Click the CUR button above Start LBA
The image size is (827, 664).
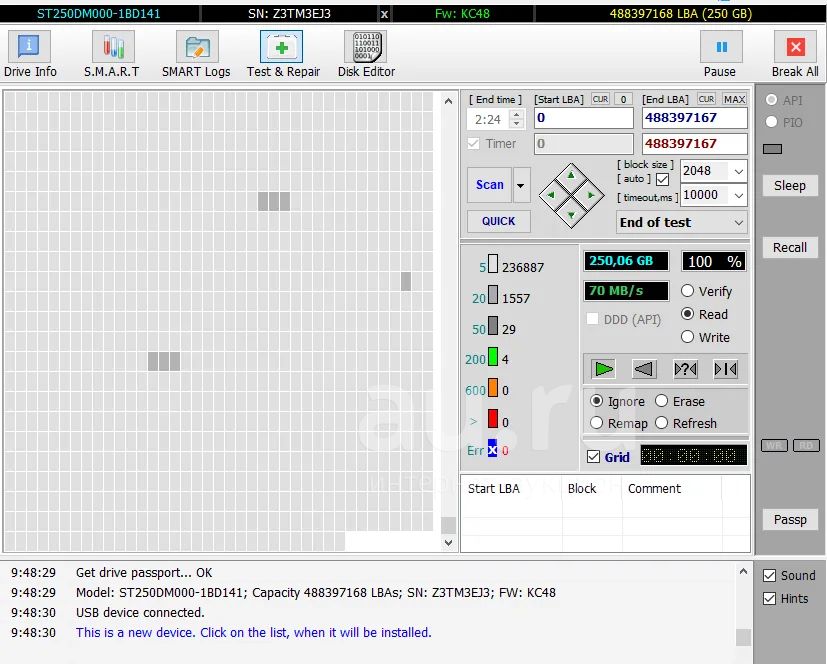(x=600, y=99)
